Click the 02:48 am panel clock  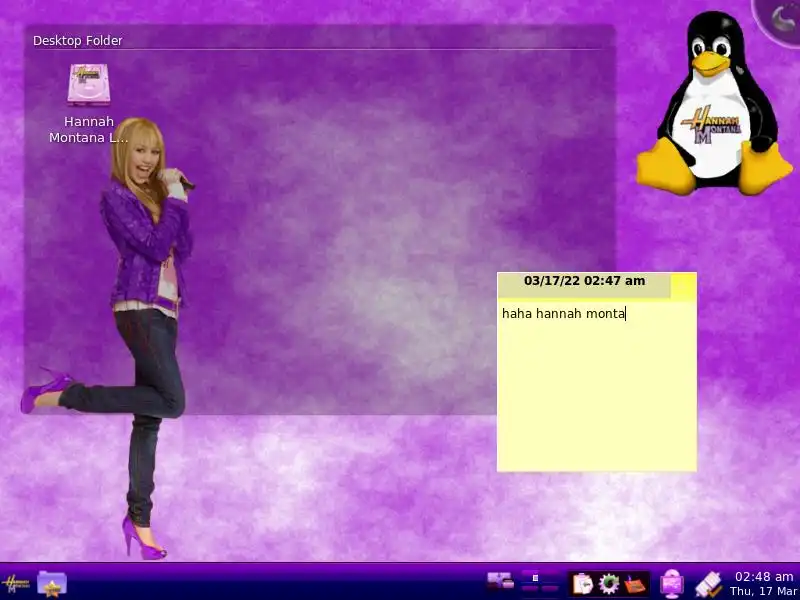pyautogui.click(x=764, y=584)
